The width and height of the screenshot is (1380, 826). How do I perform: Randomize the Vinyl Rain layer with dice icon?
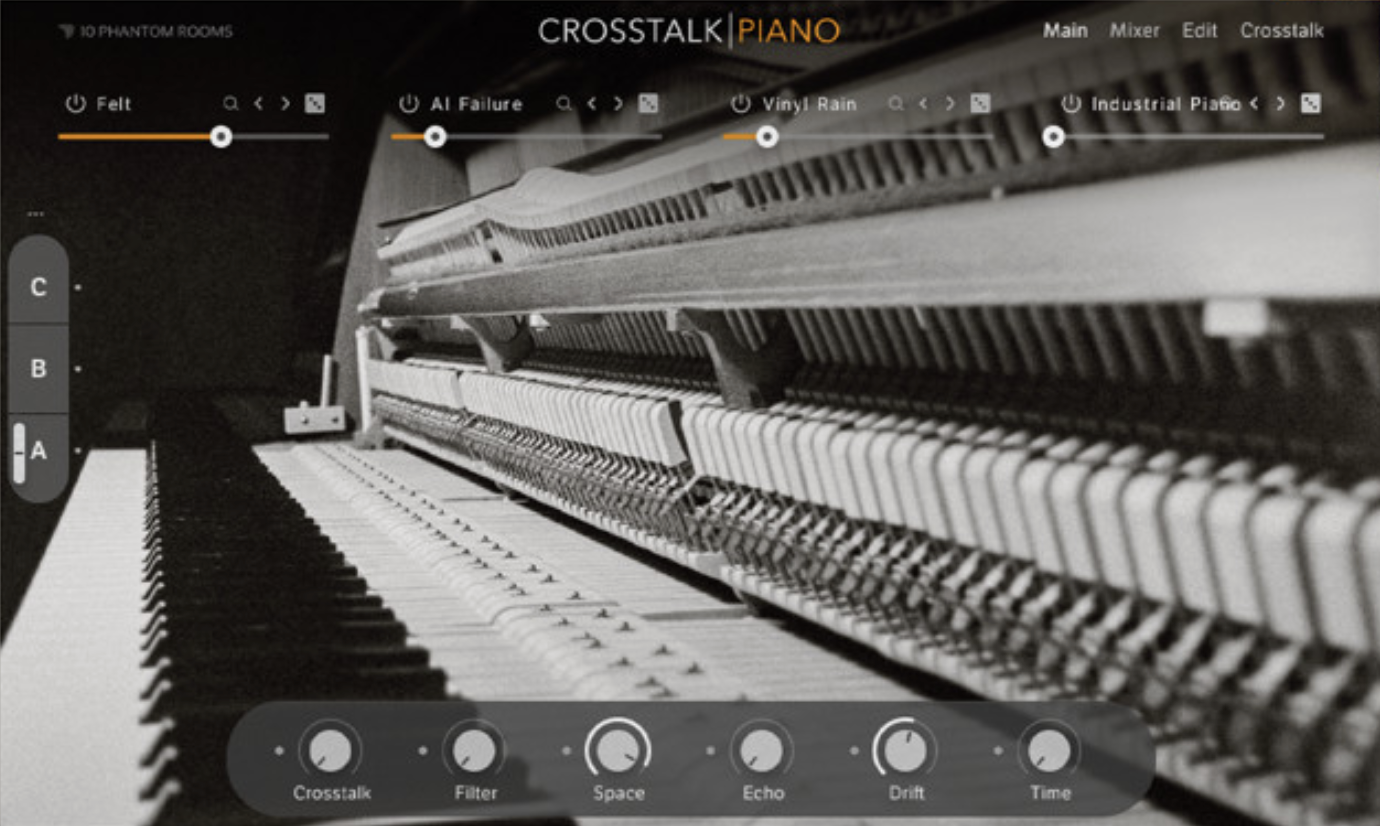coord(978,102)
